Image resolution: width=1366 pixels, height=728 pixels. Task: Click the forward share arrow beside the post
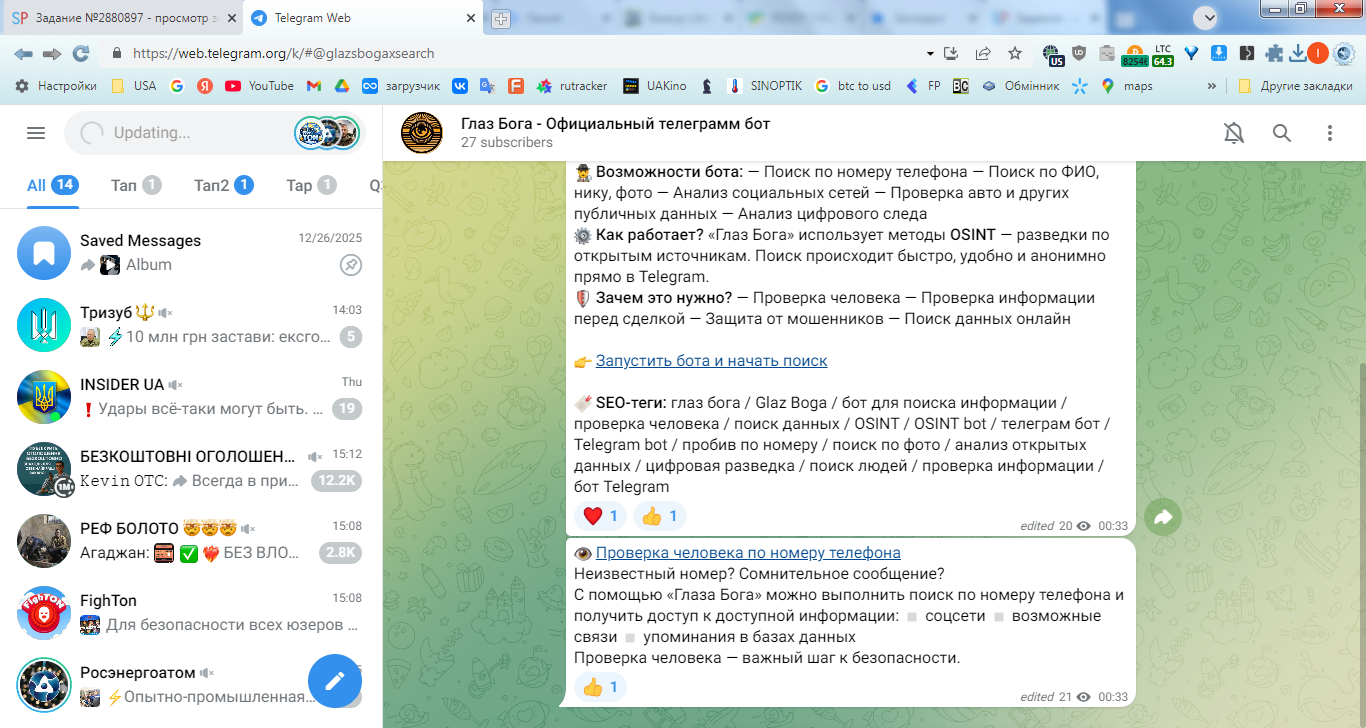pyautogui.click(x=1163, y=517)
